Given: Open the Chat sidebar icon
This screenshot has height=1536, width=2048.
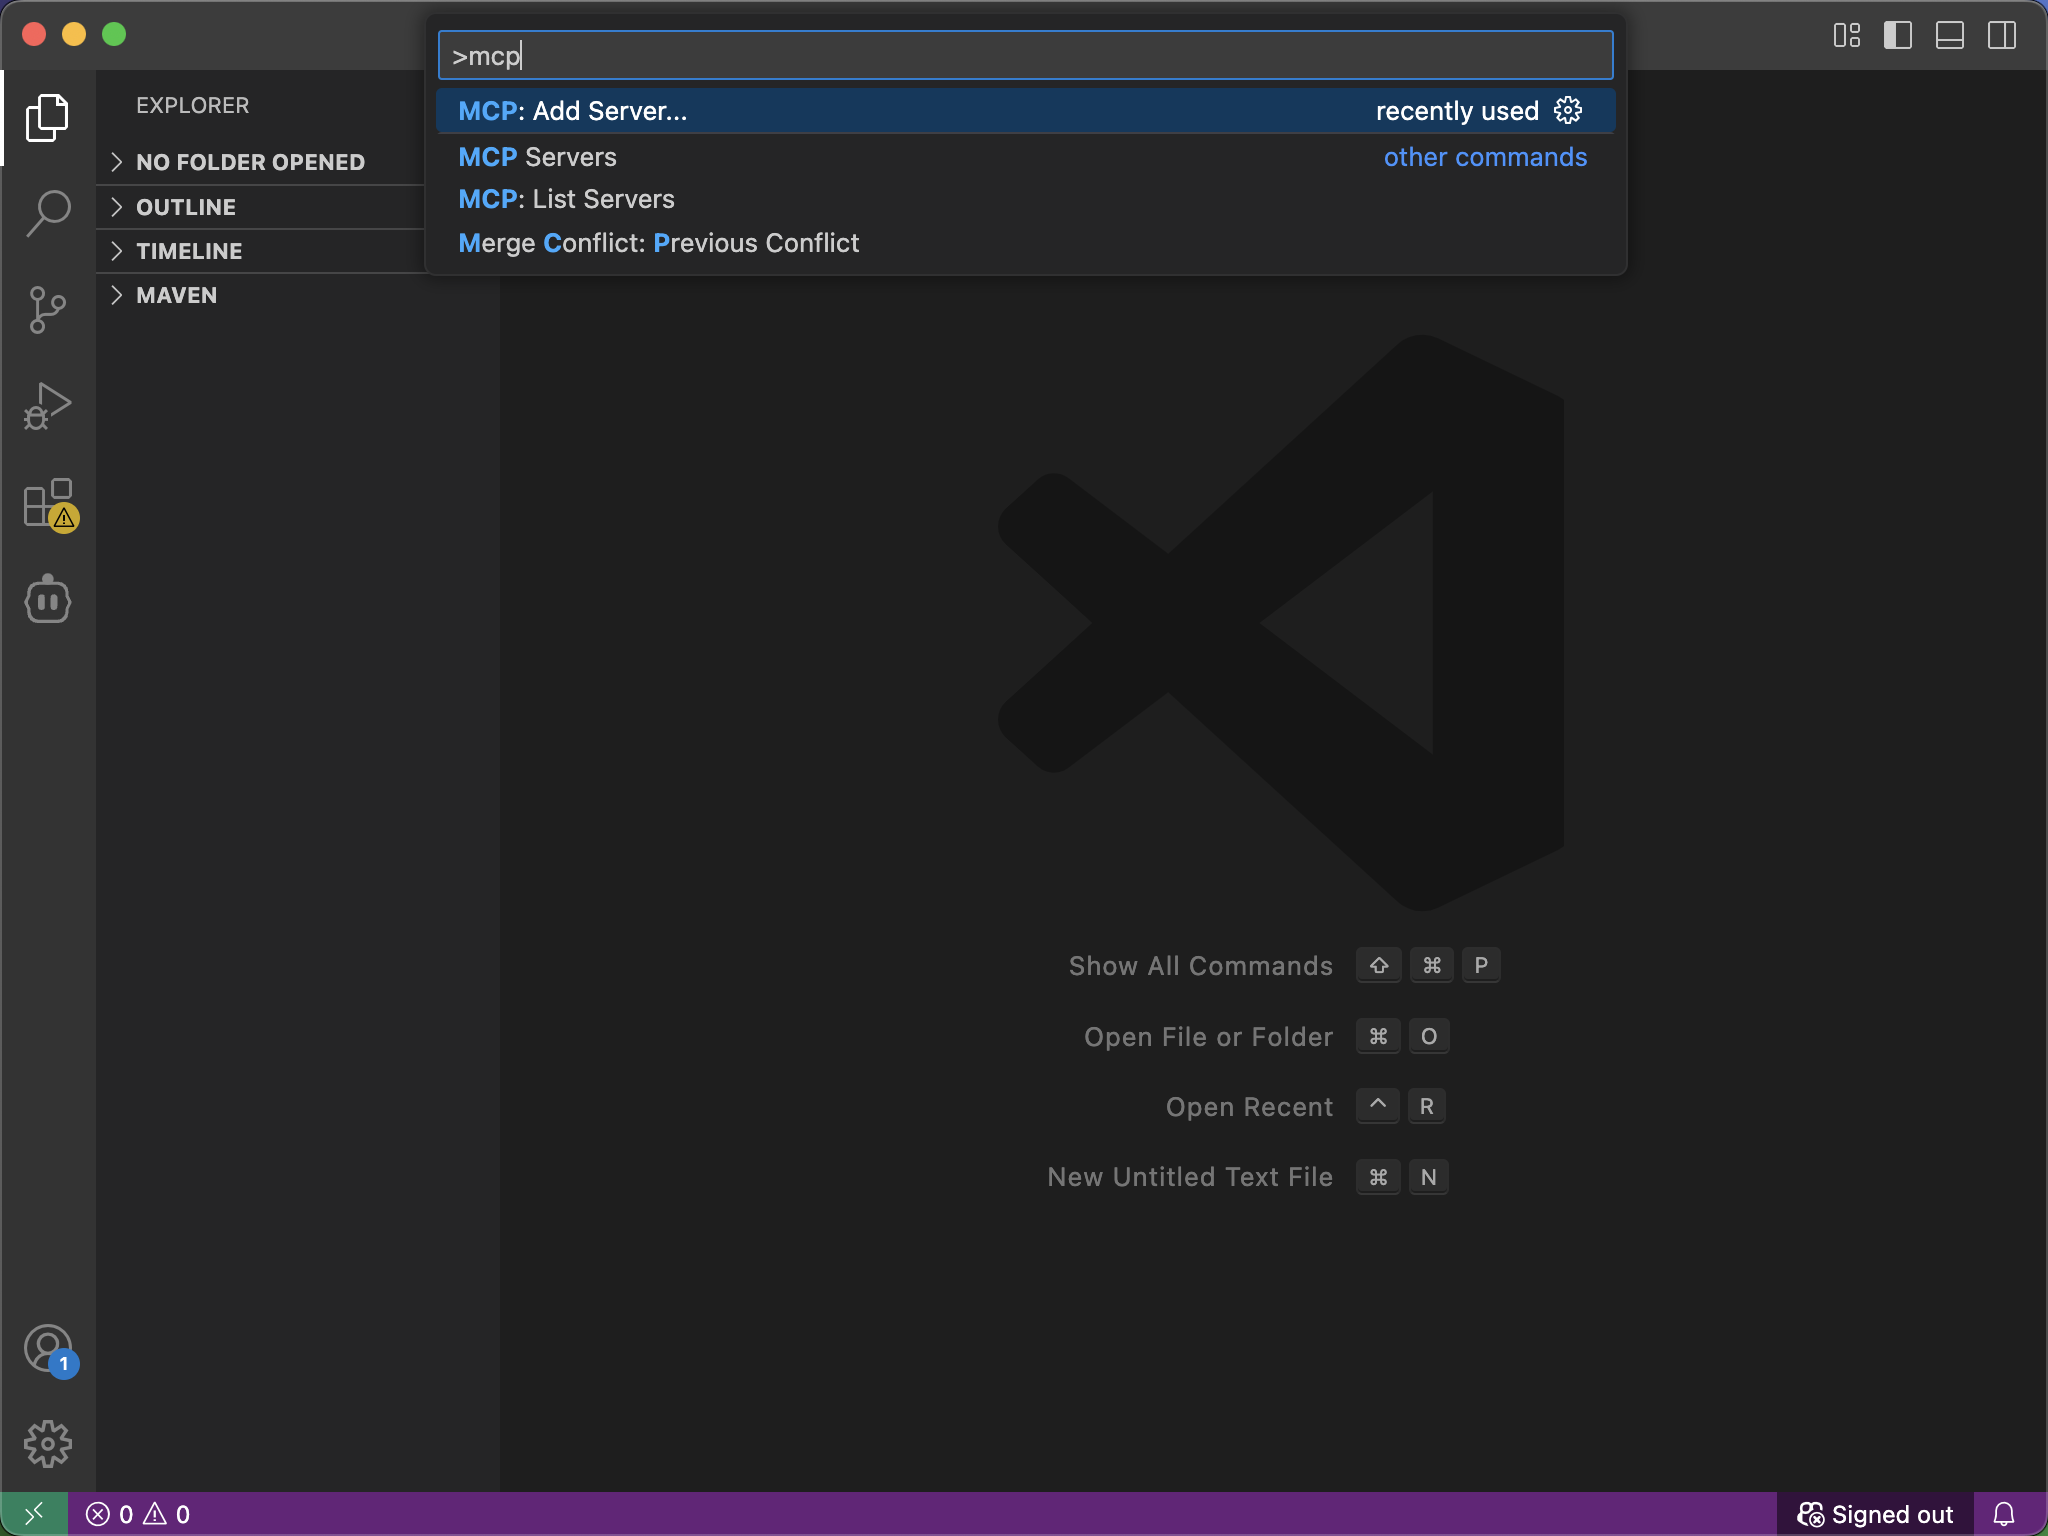Looking at the screenshot, I should pos(46,599).
